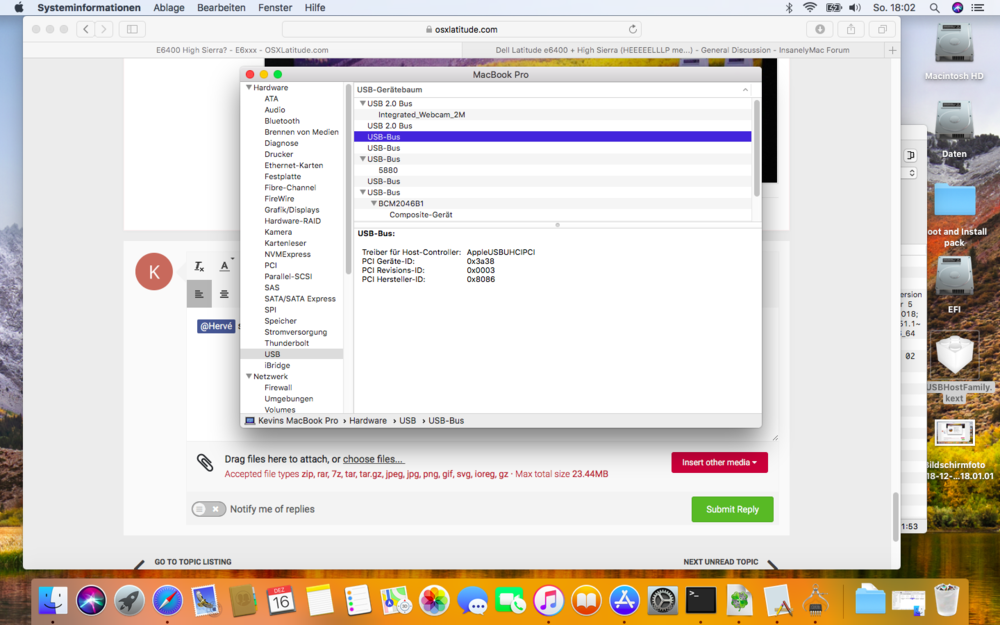Click Submit Reply button
The height and width of the screenshot is (625, 1000).
[x=732, y=509]
